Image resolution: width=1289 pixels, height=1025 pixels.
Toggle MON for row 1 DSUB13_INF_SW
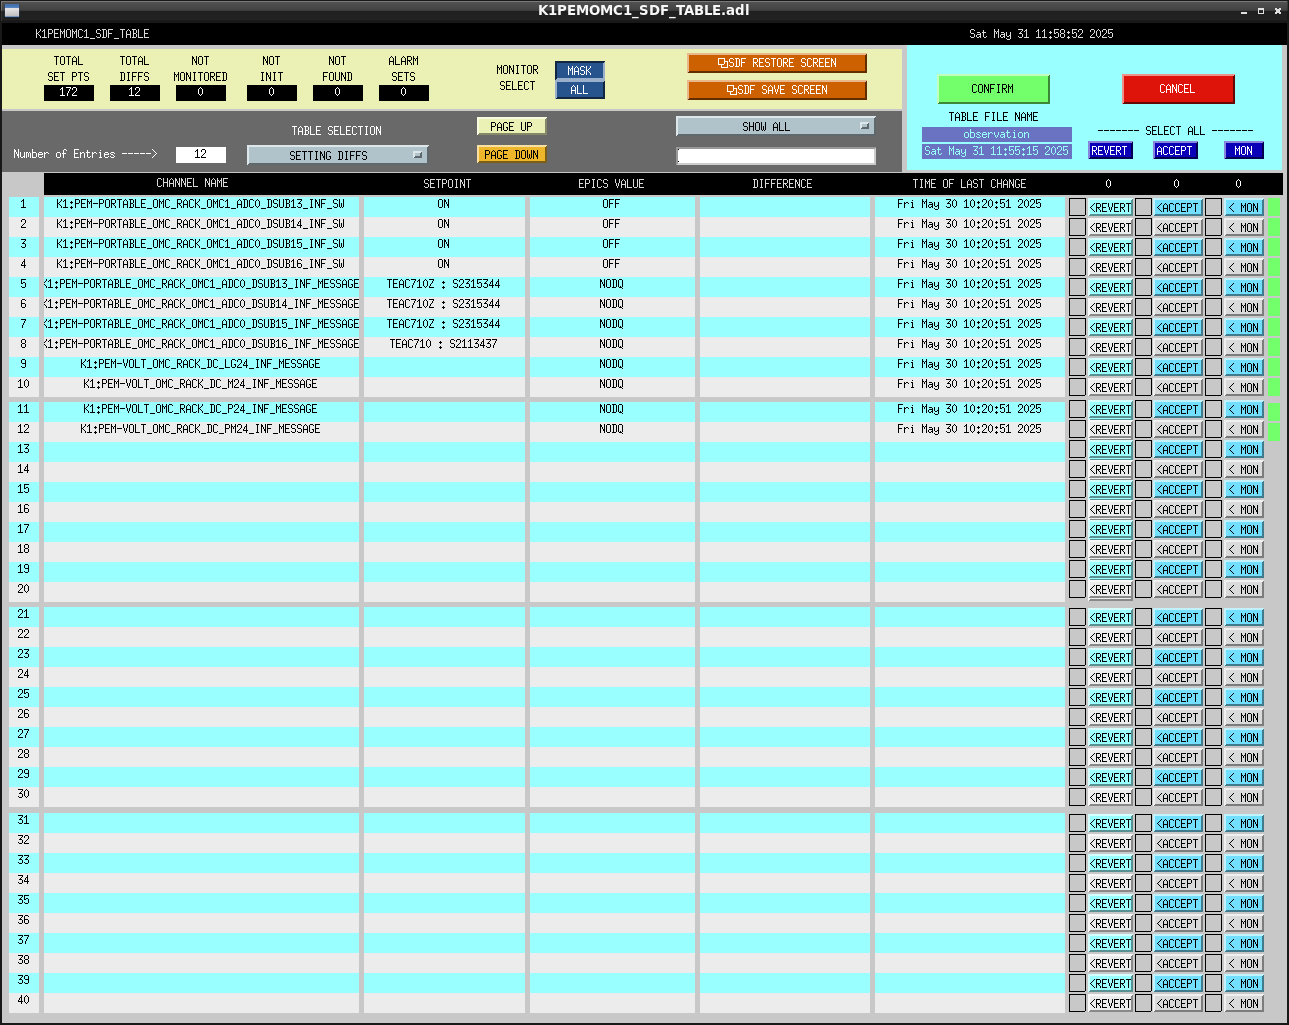tap(1245, 208)
